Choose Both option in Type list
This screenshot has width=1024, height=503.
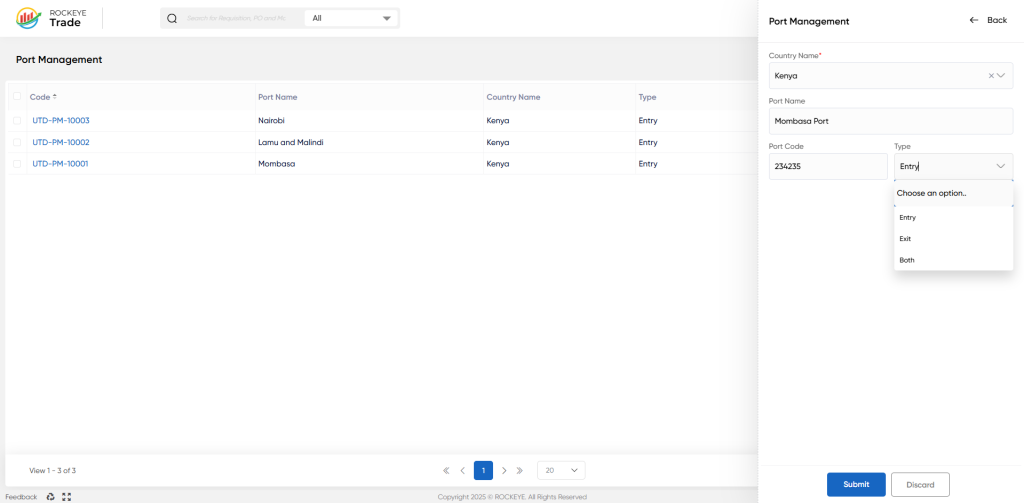[953, 260]
